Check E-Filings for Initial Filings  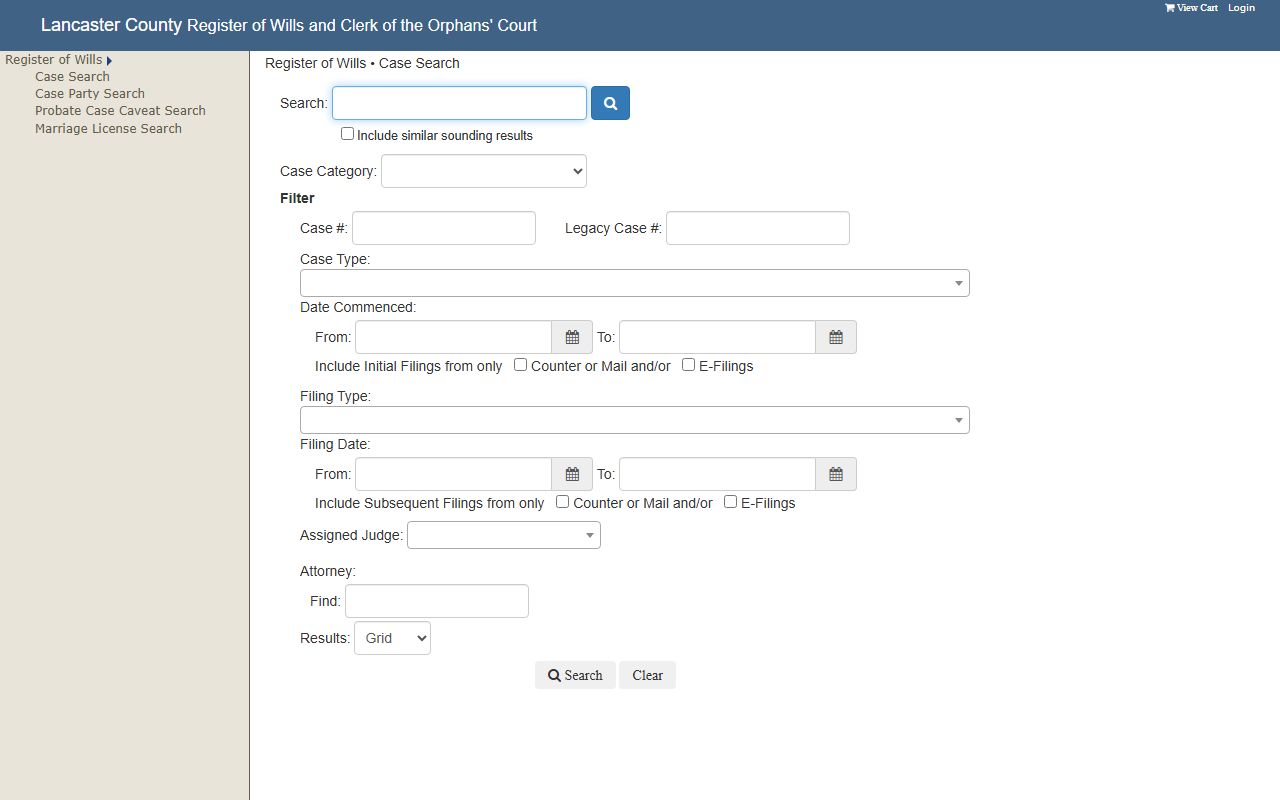click(x=688, y=365)
